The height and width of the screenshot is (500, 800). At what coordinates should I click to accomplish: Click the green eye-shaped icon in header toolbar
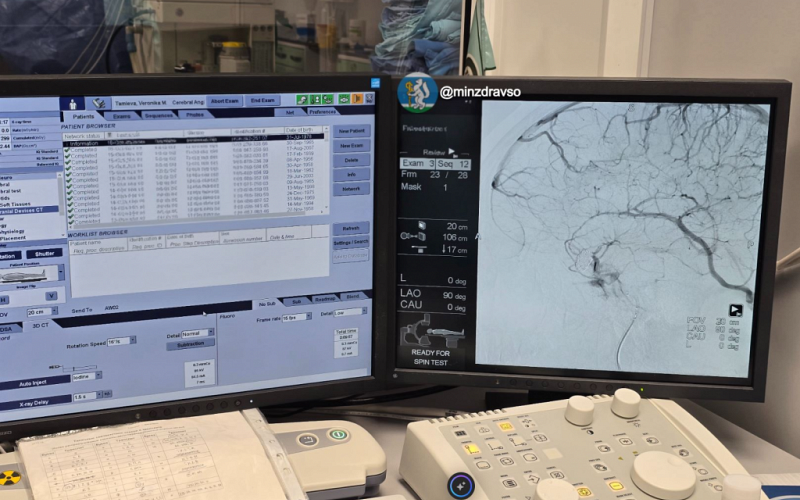point(344,98)
